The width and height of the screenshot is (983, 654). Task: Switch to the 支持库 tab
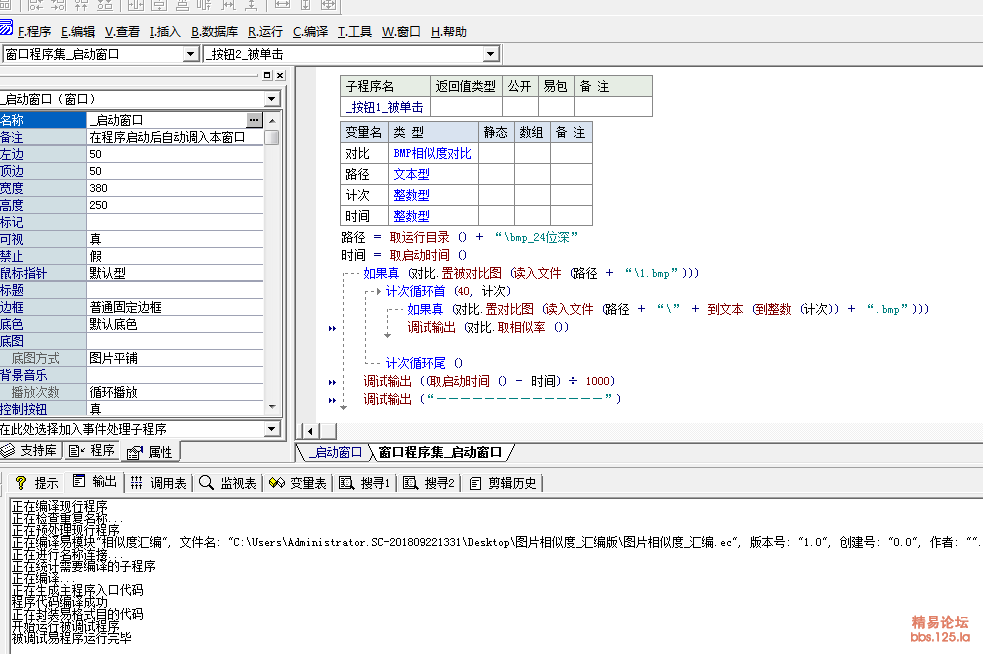pyautogui.click(x=29, y=450)
